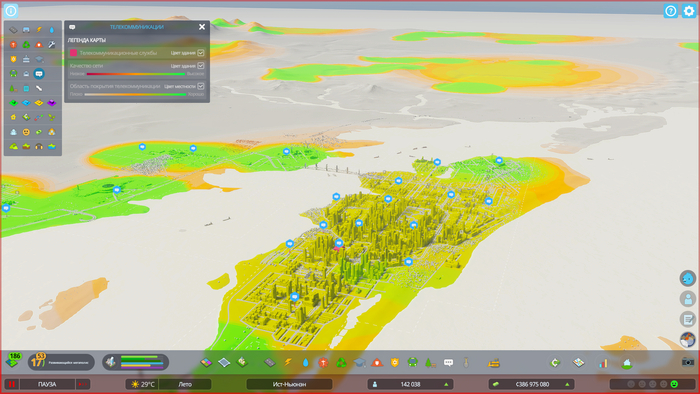This screenshot has width=700, height=394.
Task: Select the public transport bus info view
Action: pos(13,74)
